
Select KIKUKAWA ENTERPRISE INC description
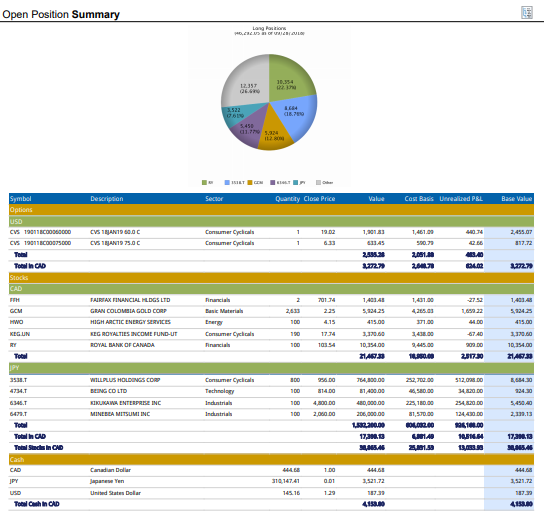(126, 403)
